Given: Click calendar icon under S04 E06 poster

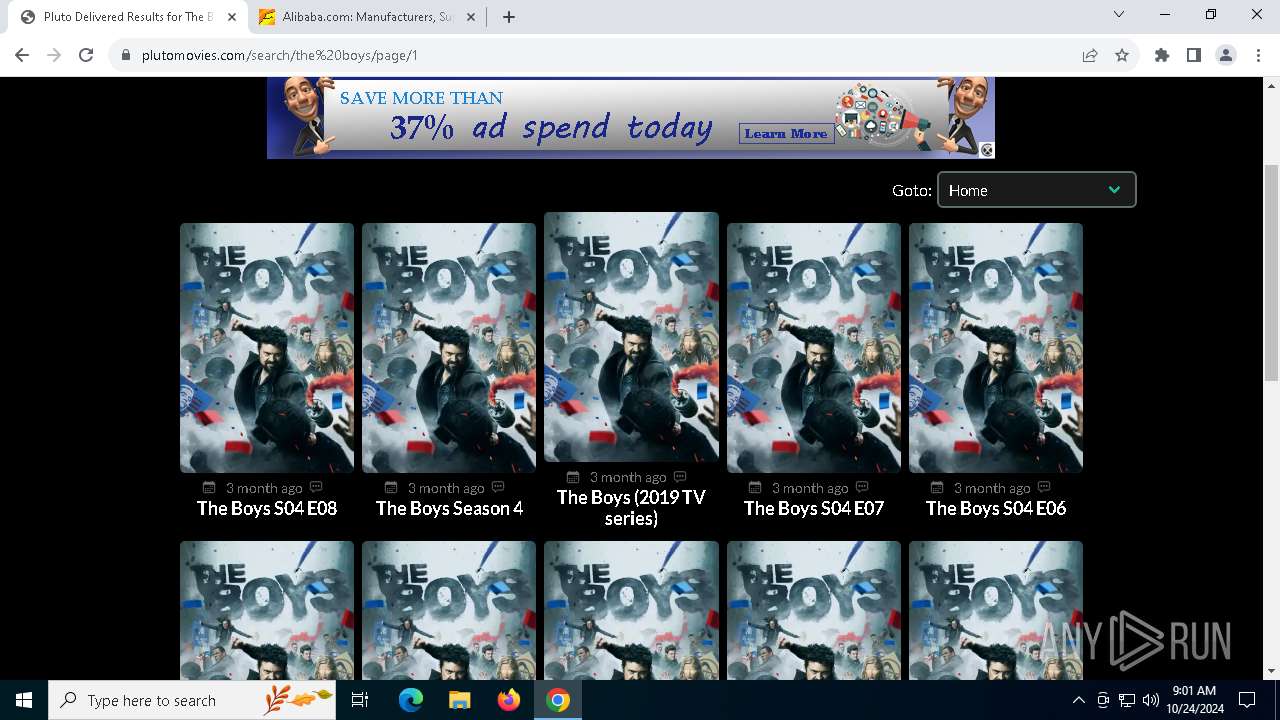Looking at the screenshot, I should pyautogui.click(x=937, y=487).
